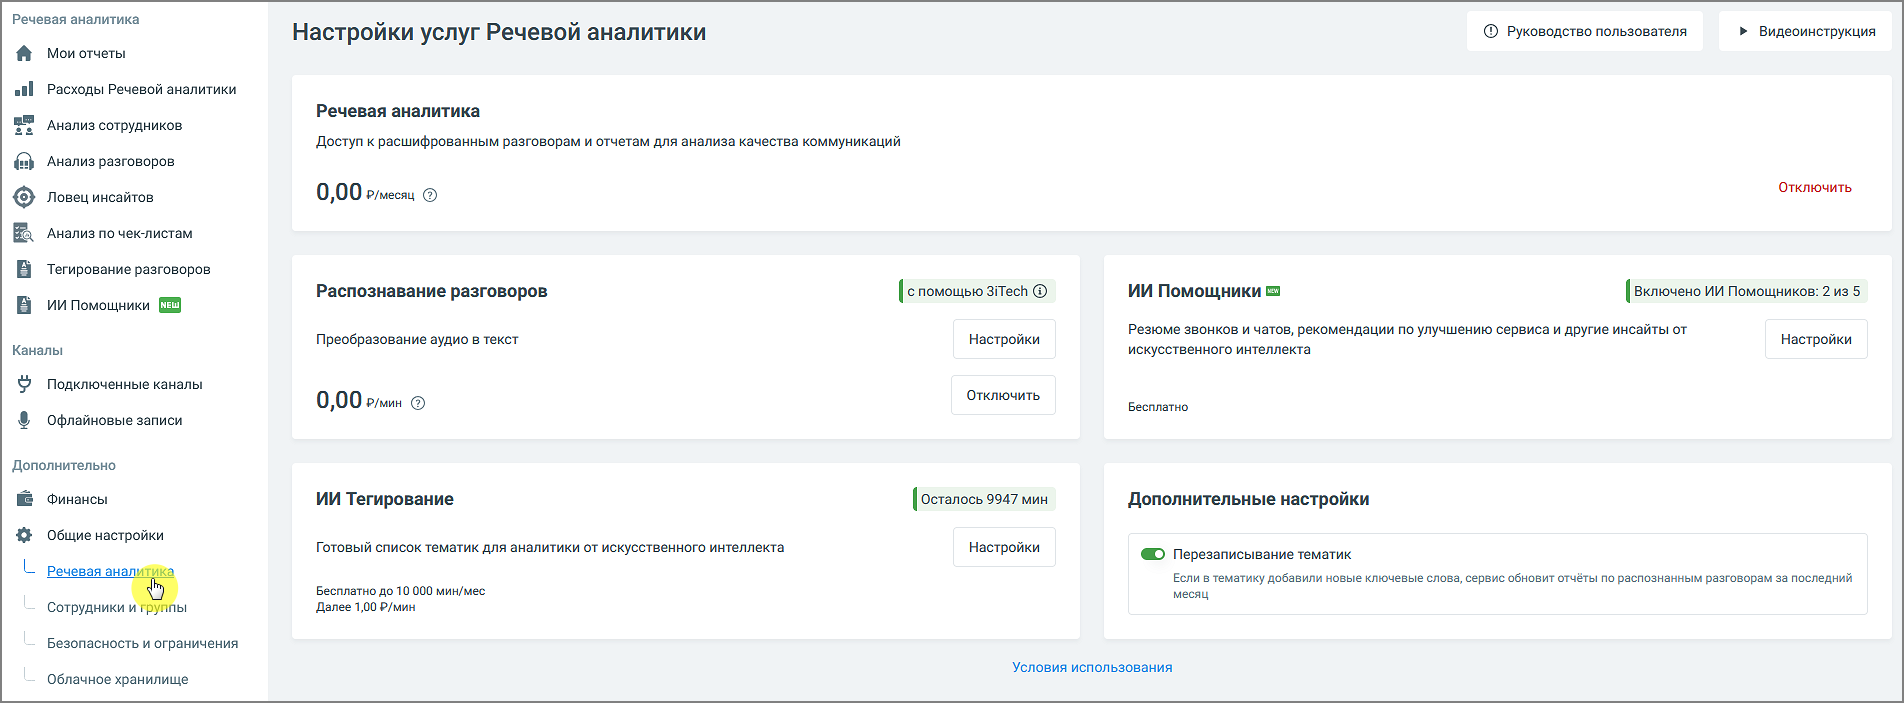Click Включено ИИ Помощников: 2 из 5 badge
This screenshot has width=1904, height=703.
click(x=1747, y=291)
